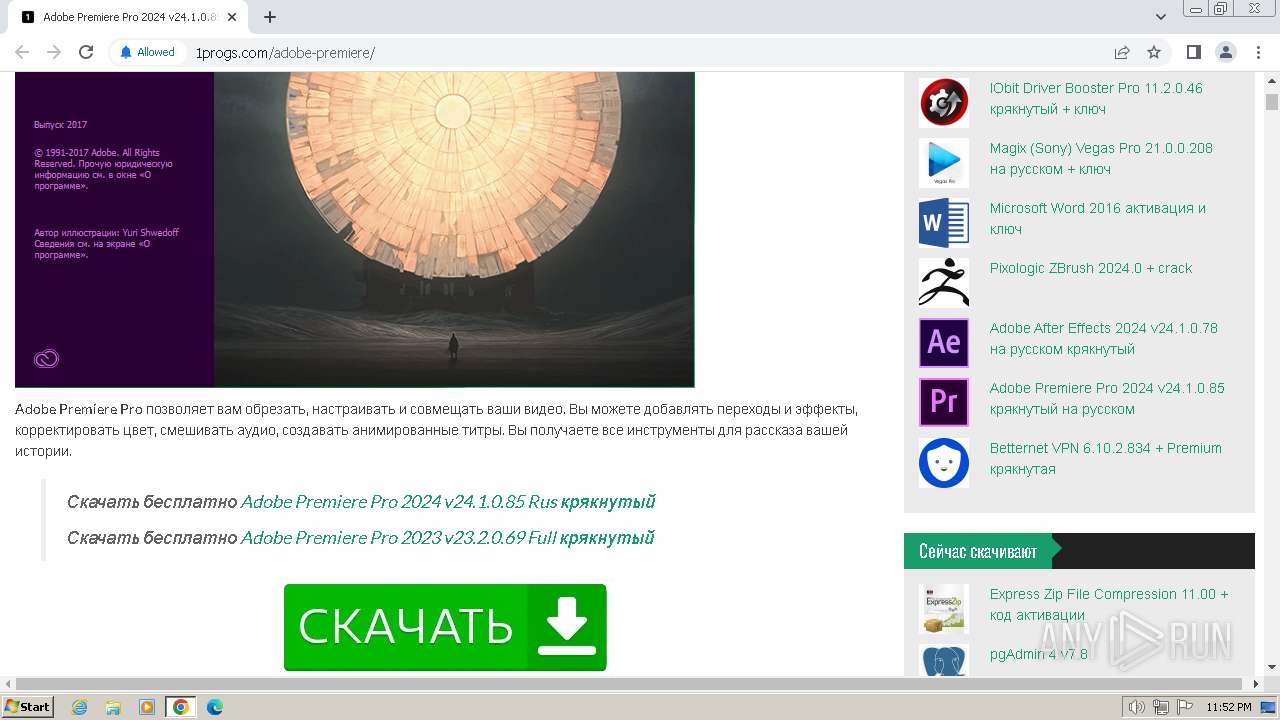The width and height of the screenshot is (1280, 720).
Task: Open sidebar Adobe Premiere Pro 2024 v24.1.0.85 link
Action: pos(1107,398)
